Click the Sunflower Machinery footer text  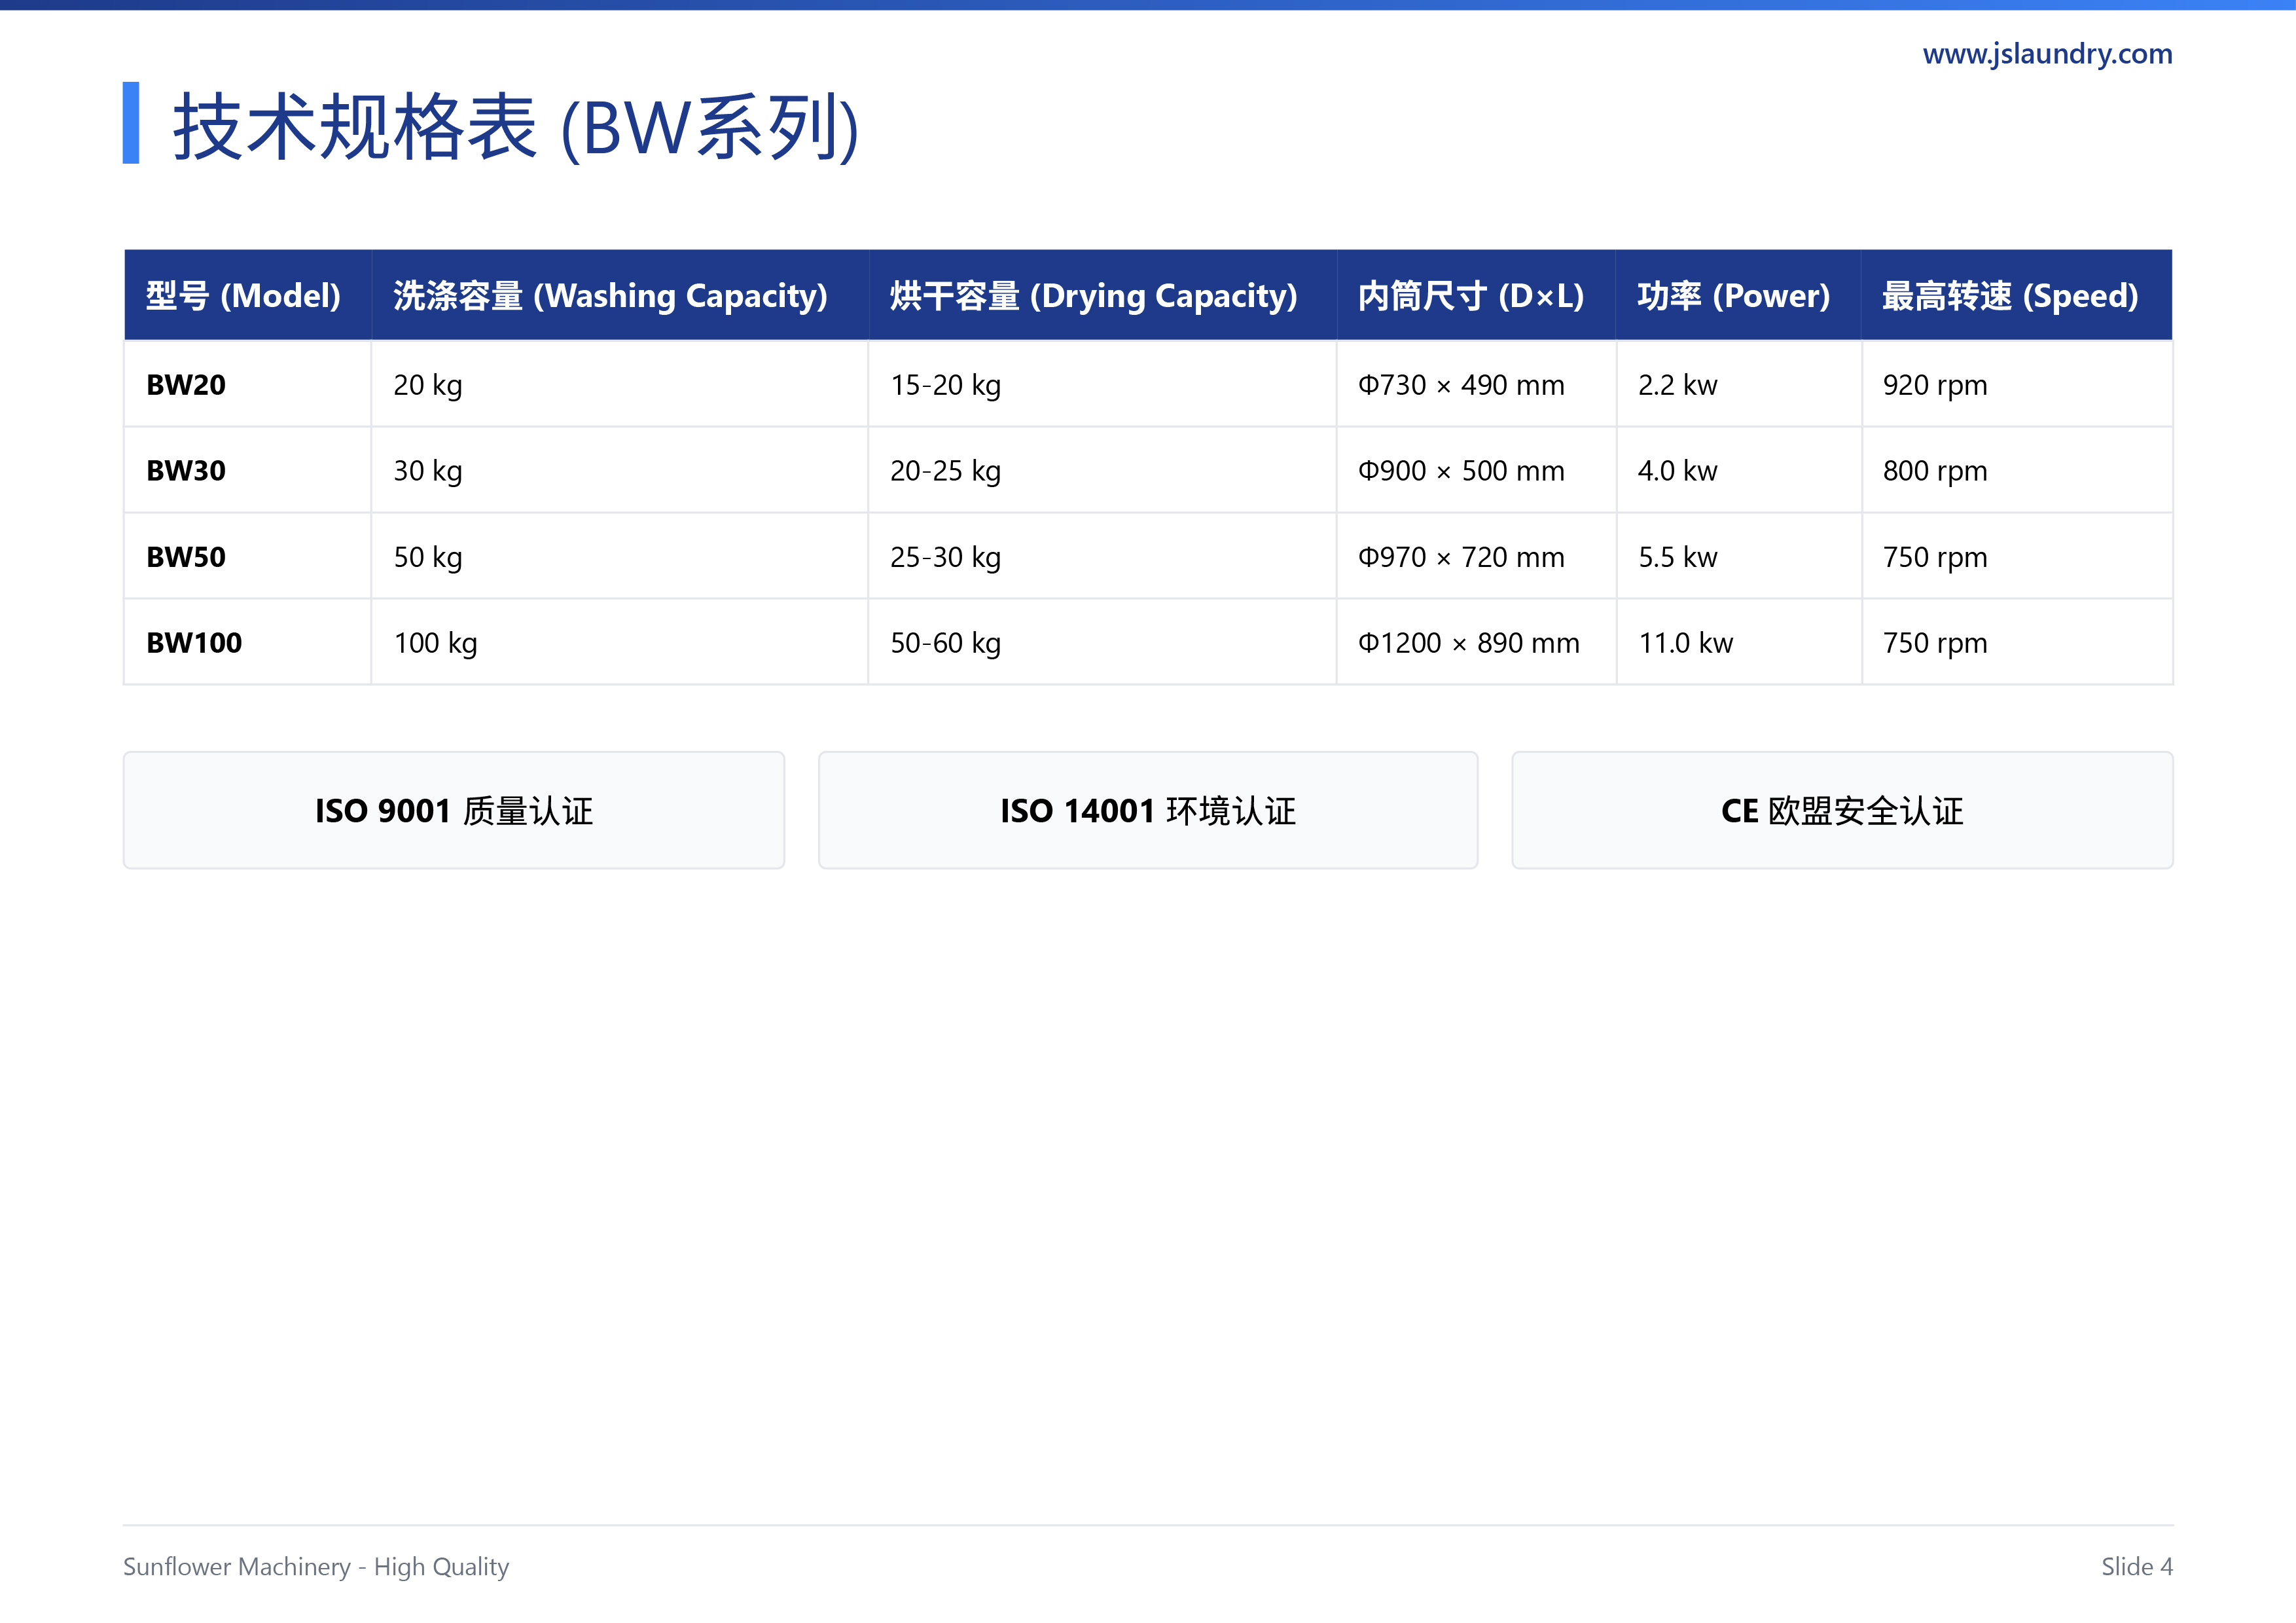click(316, 1566)
